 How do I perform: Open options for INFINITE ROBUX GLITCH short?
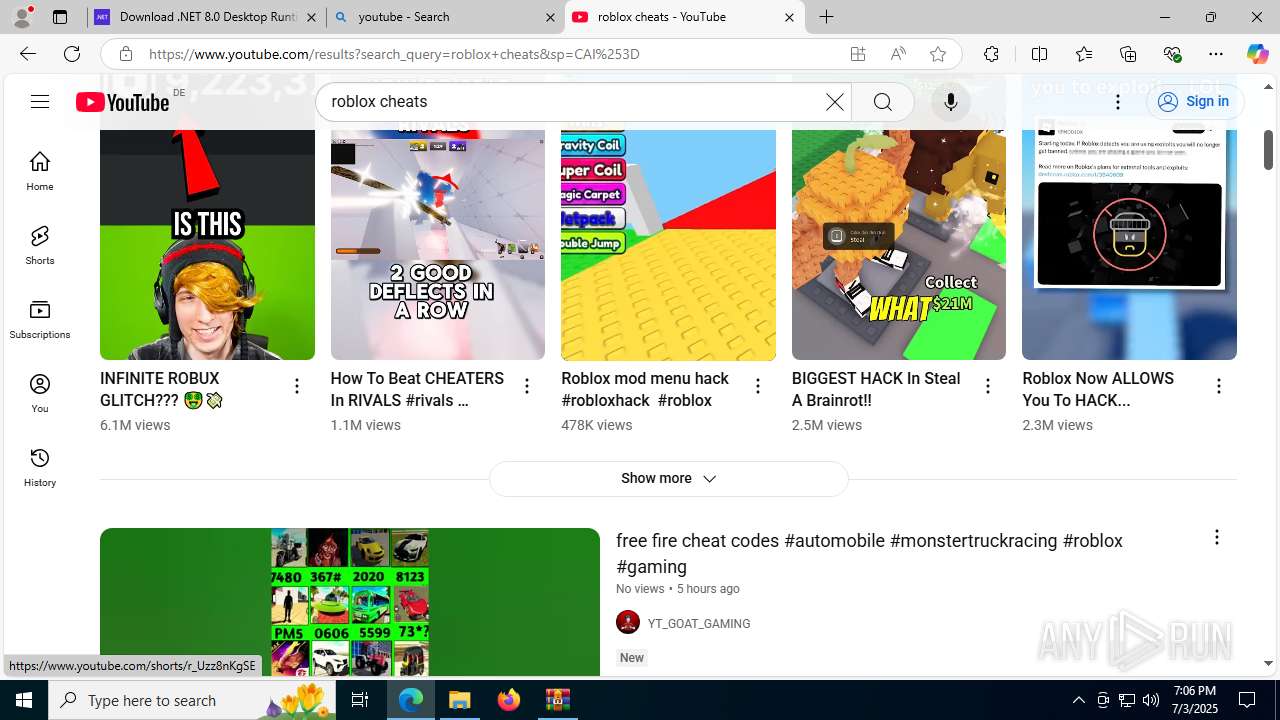296,386
